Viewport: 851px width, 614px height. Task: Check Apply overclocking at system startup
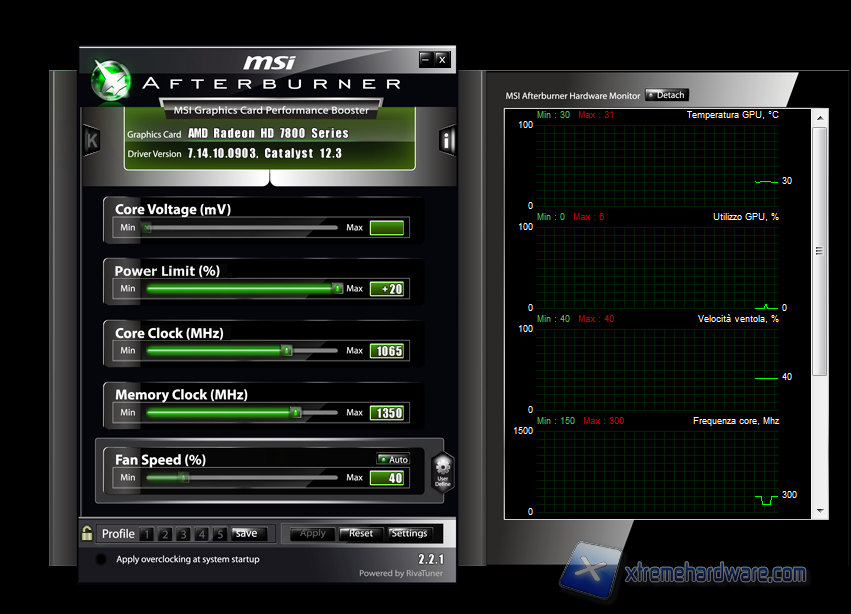[x=100, y=559]
